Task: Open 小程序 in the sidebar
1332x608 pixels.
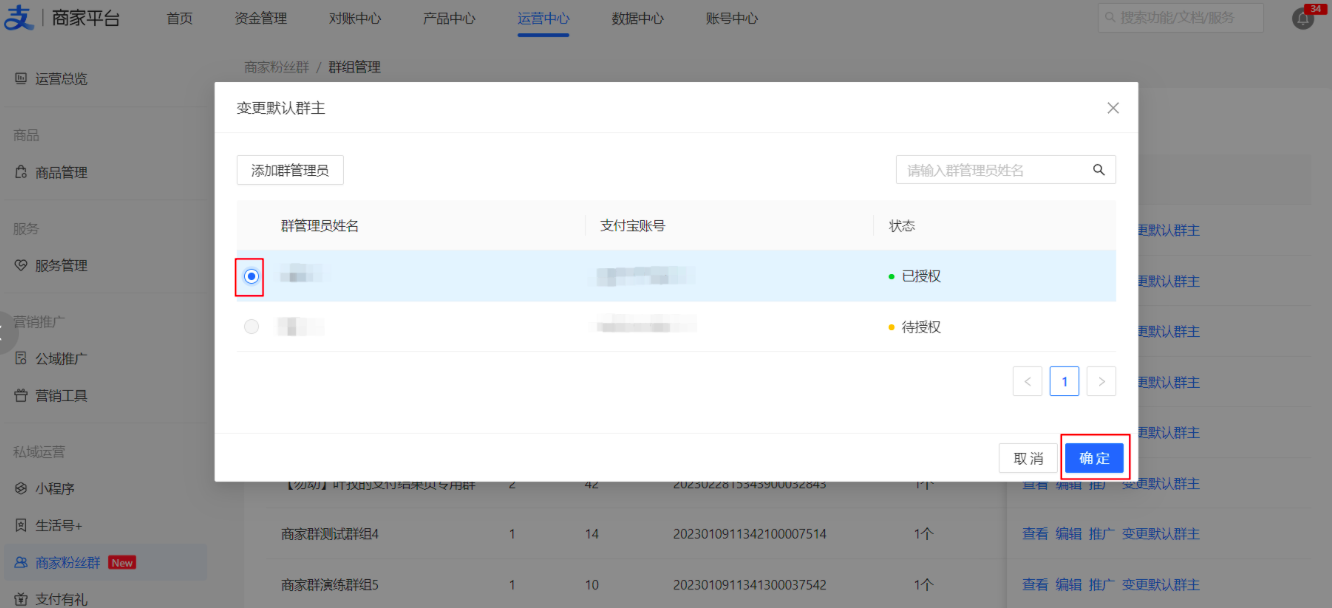Action: (54, 489)
